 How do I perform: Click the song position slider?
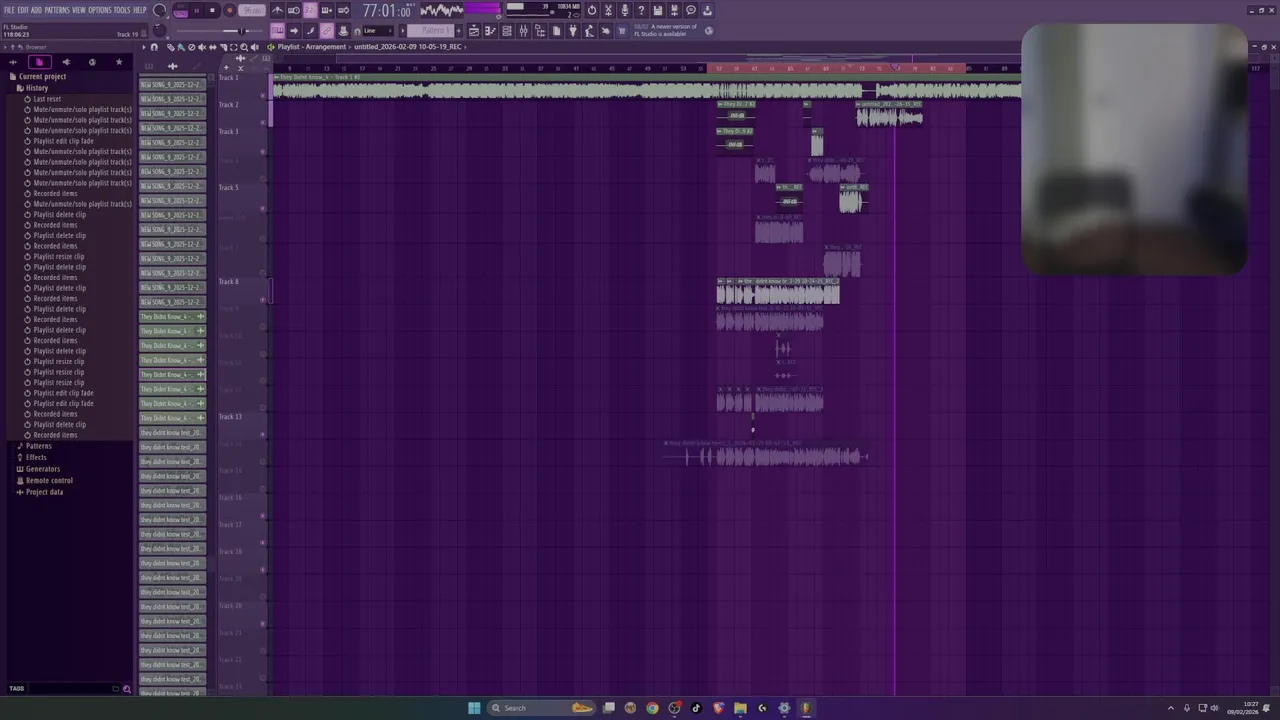[221, 31]
